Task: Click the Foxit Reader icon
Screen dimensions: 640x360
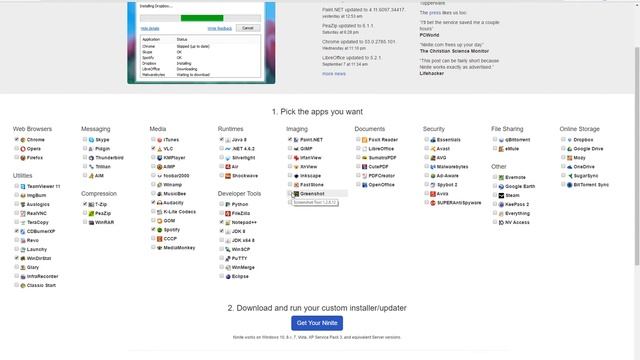Action: [x=364, y=140]
